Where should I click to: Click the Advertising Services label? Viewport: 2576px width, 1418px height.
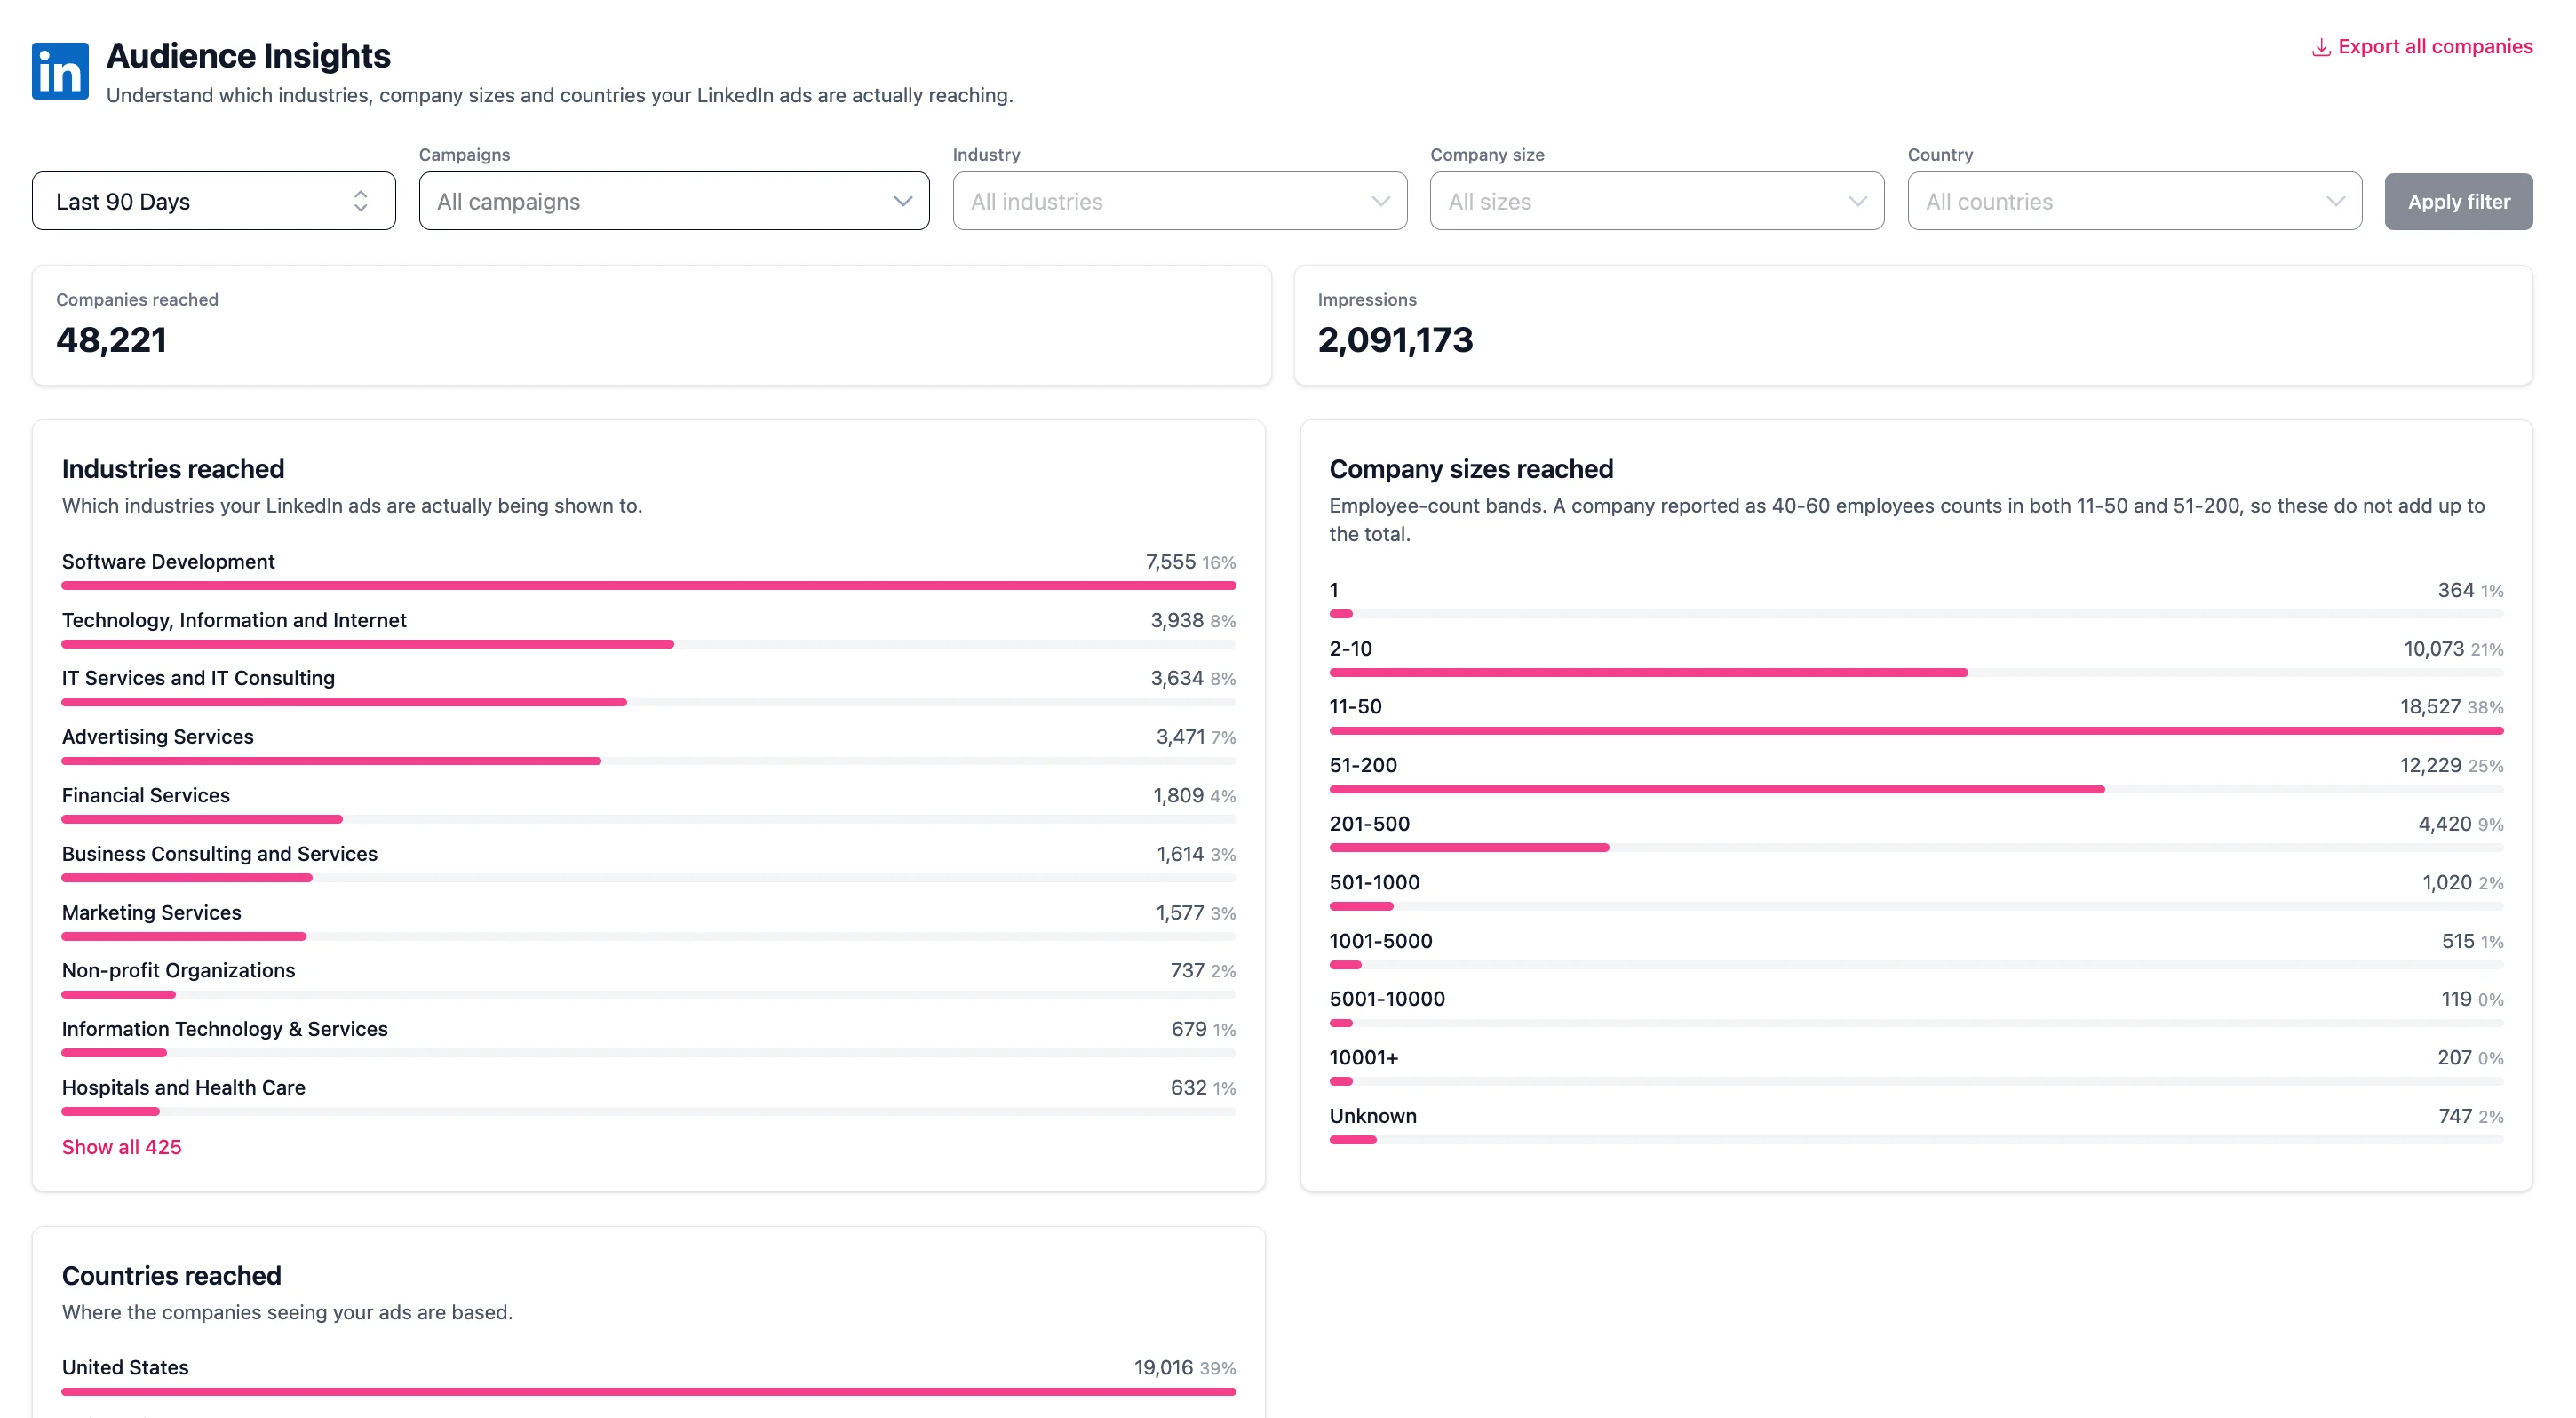158,737
